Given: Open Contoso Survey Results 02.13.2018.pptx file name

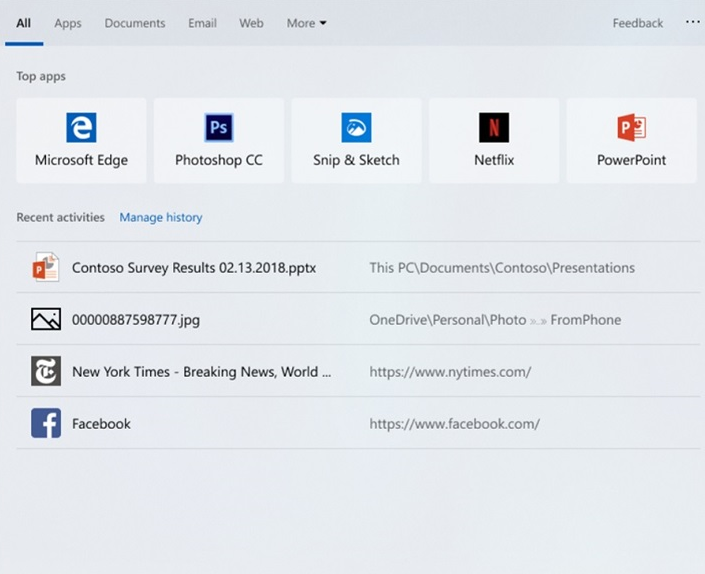Looking at the screenshot, I should [x=194, y=268].
